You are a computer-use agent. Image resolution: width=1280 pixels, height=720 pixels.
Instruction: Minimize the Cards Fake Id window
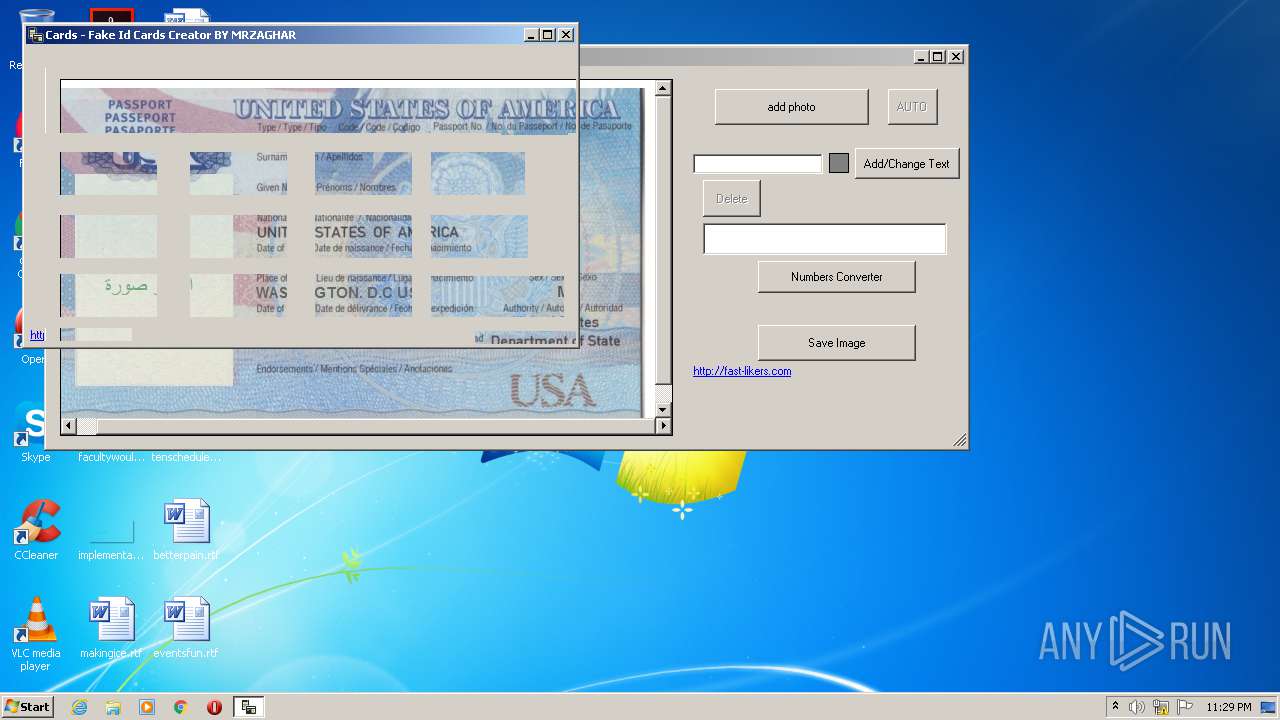tap(531, 35)
